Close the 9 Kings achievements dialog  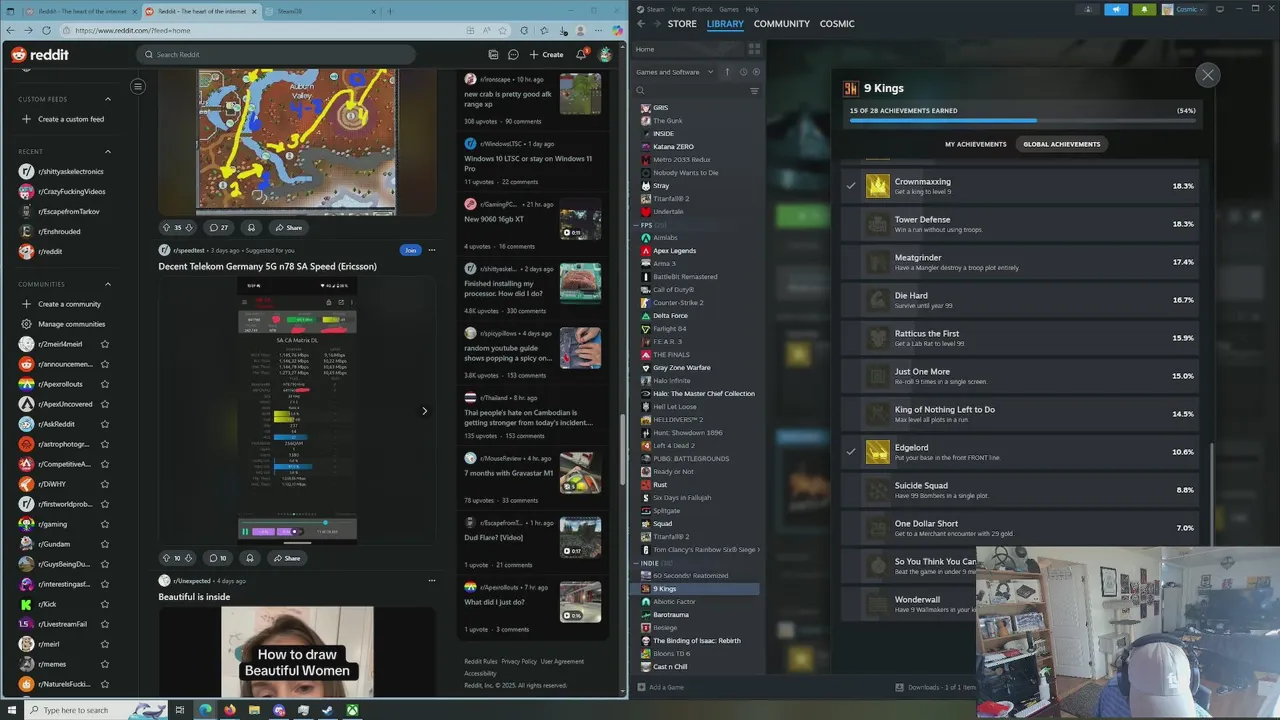1208,75
